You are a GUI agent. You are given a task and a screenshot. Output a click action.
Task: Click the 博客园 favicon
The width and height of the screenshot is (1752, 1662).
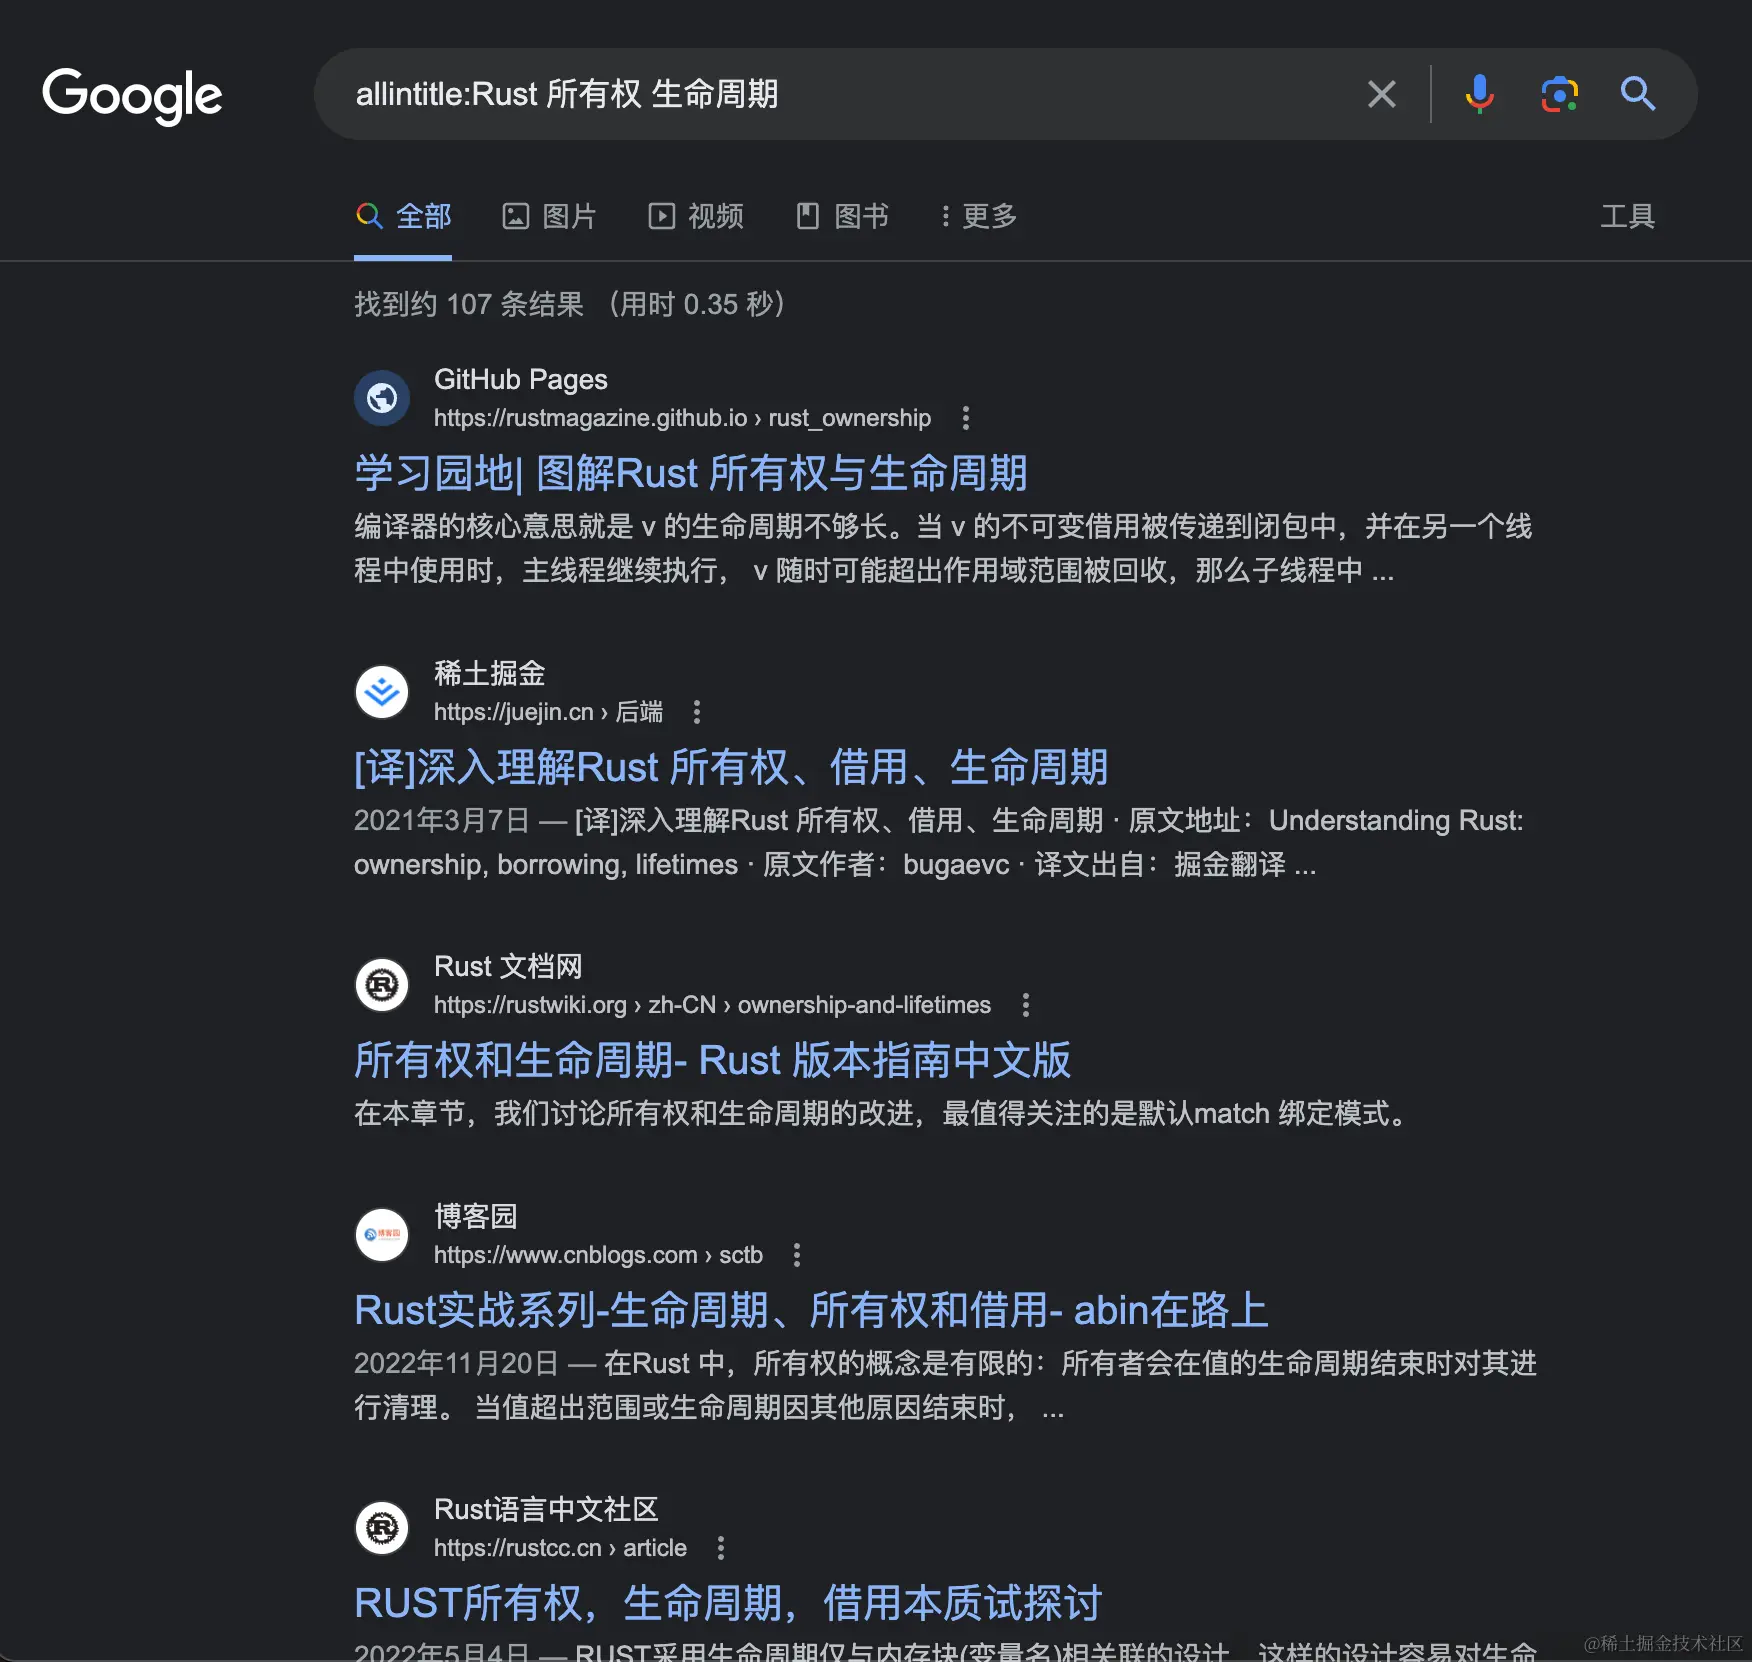[x=382, y=1235]
